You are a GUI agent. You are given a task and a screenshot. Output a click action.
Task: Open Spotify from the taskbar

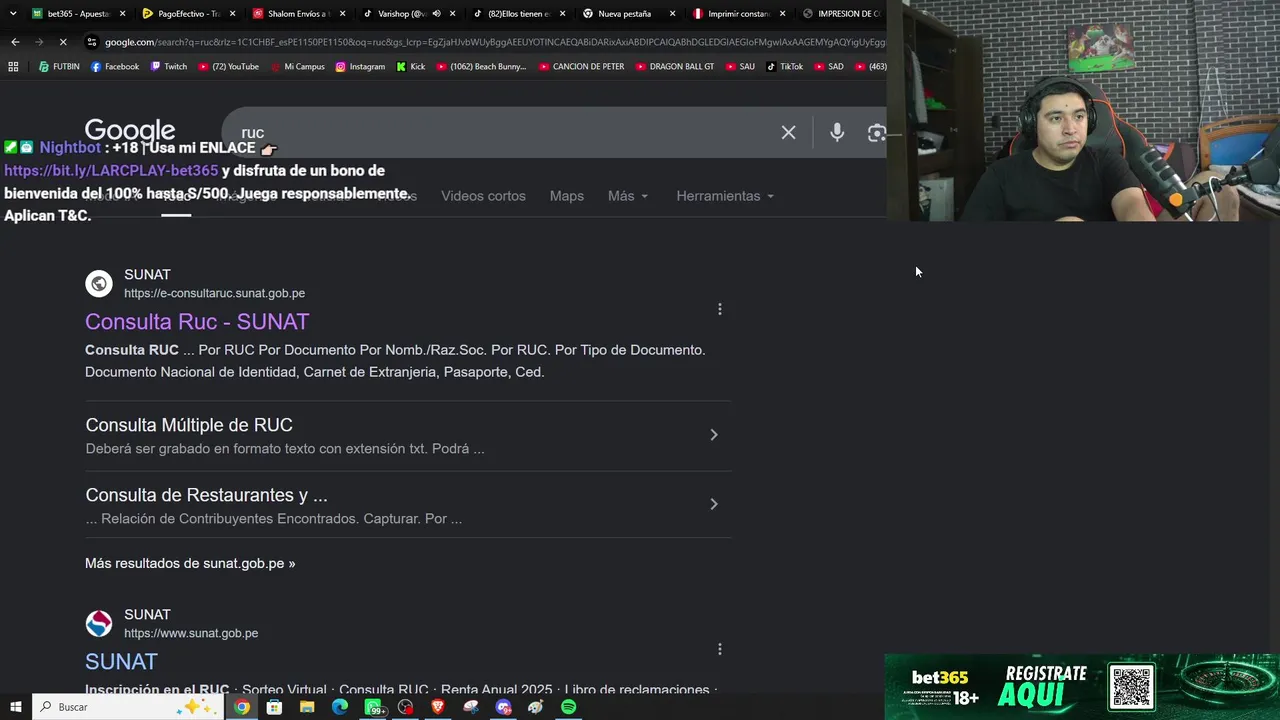point(568,707)
